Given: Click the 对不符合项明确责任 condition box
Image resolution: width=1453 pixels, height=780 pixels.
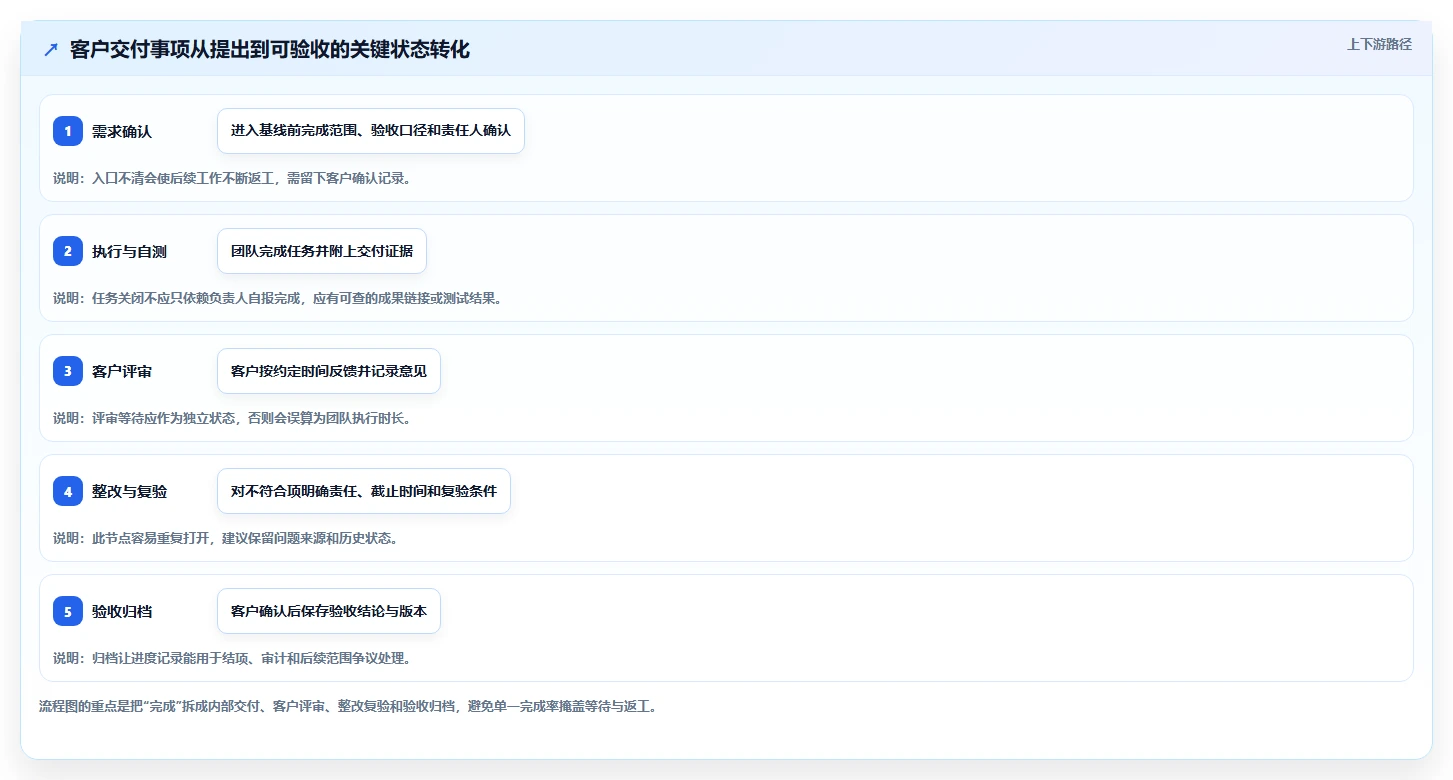Looking at the screenshot, I should tap(364, 491).
